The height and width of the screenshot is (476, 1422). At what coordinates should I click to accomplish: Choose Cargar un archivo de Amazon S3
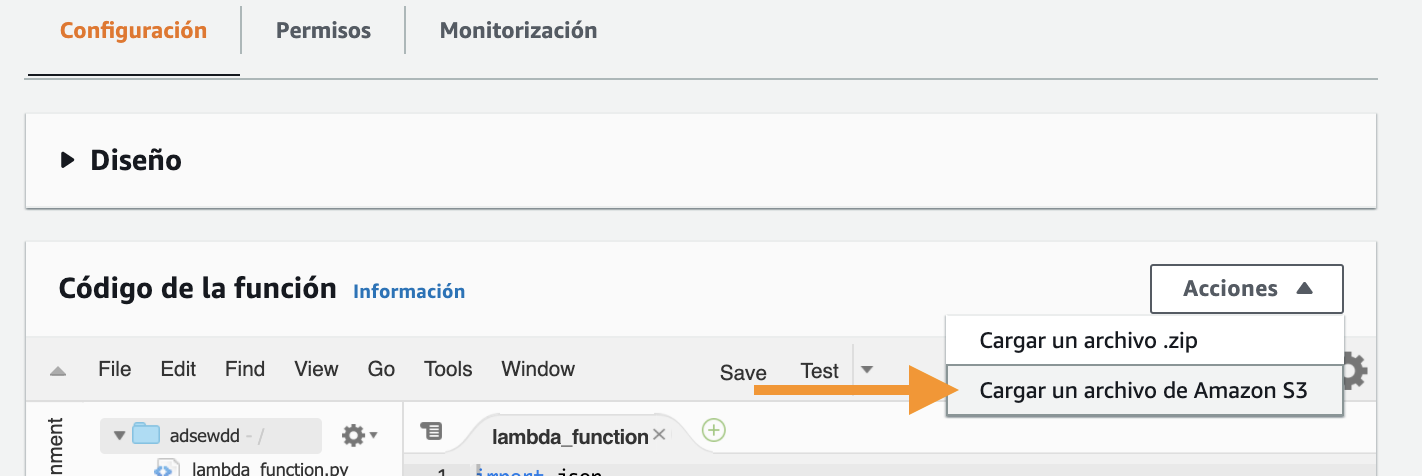coord(1145,391)
